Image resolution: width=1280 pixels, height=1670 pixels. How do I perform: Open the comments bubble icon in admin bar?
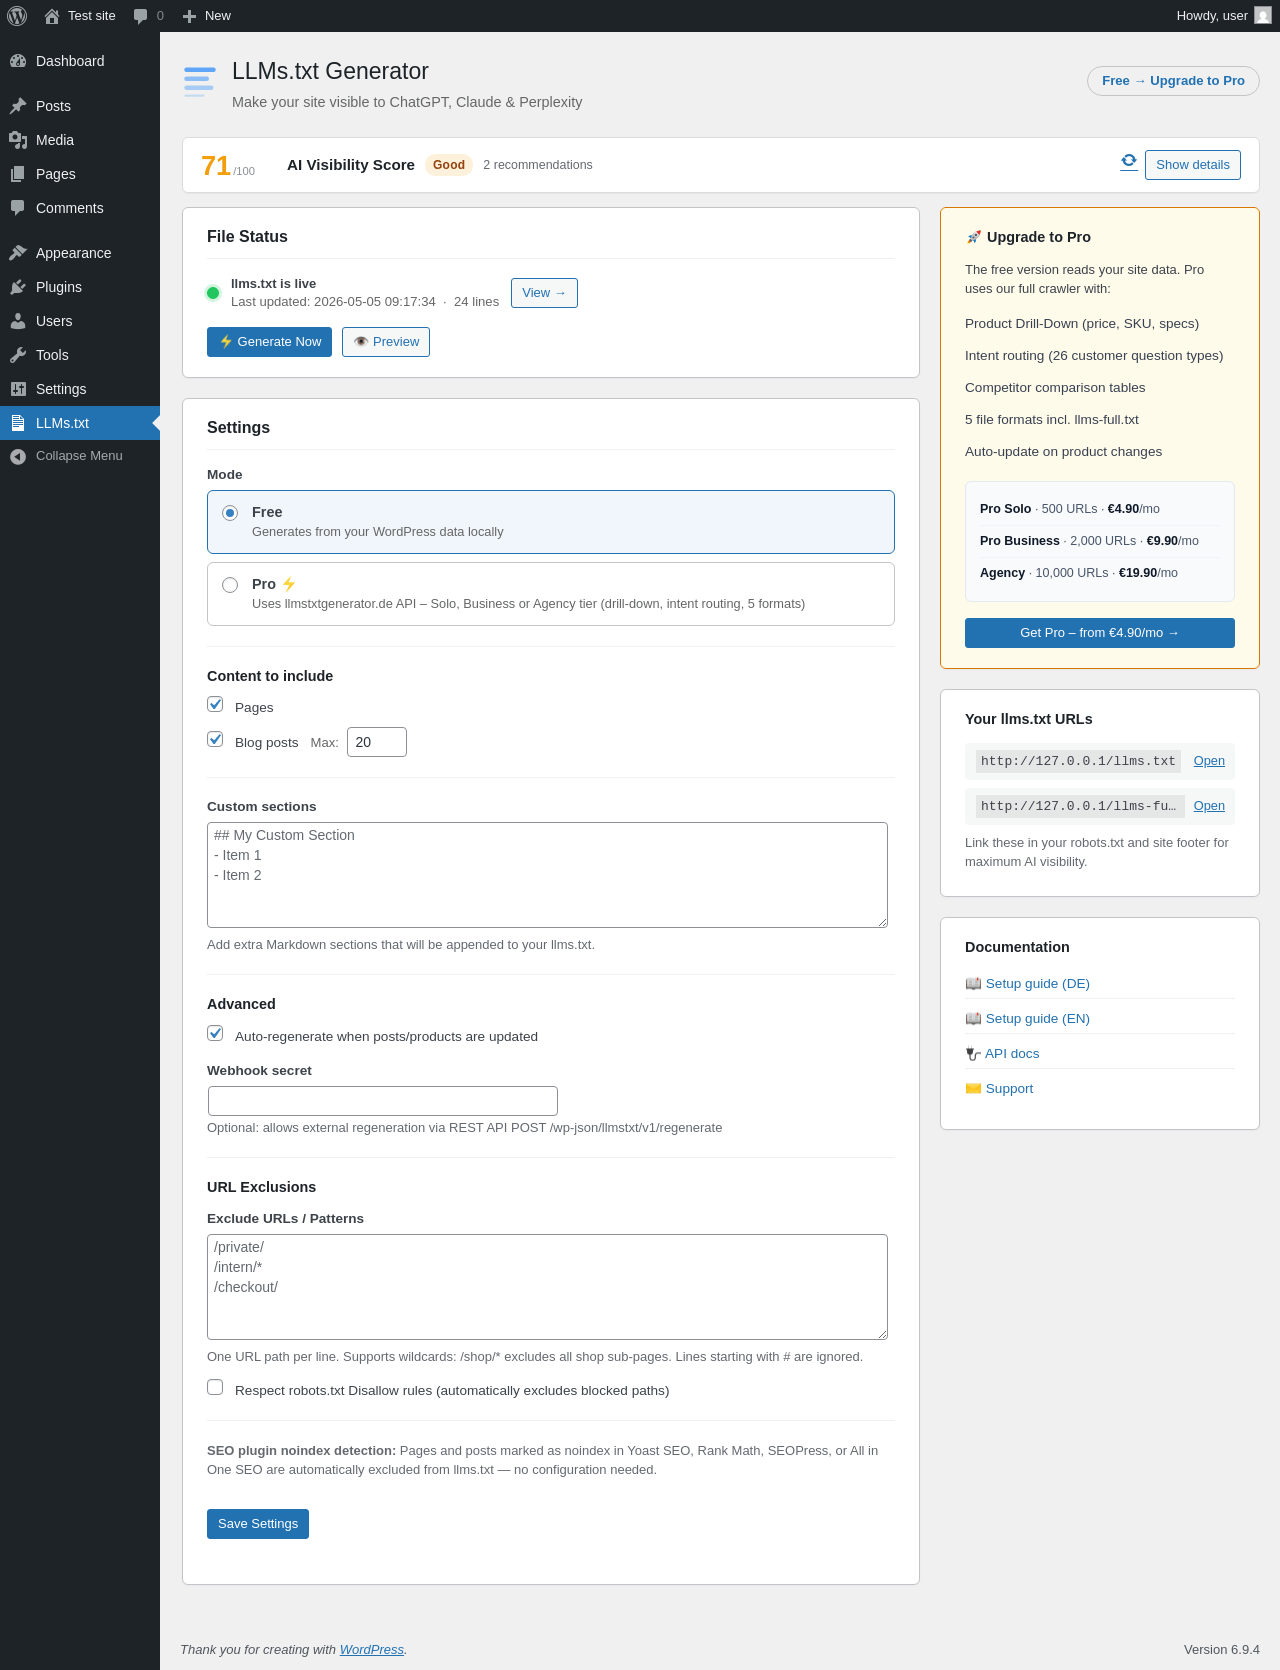pyautogui.click(x=141, y=16)
